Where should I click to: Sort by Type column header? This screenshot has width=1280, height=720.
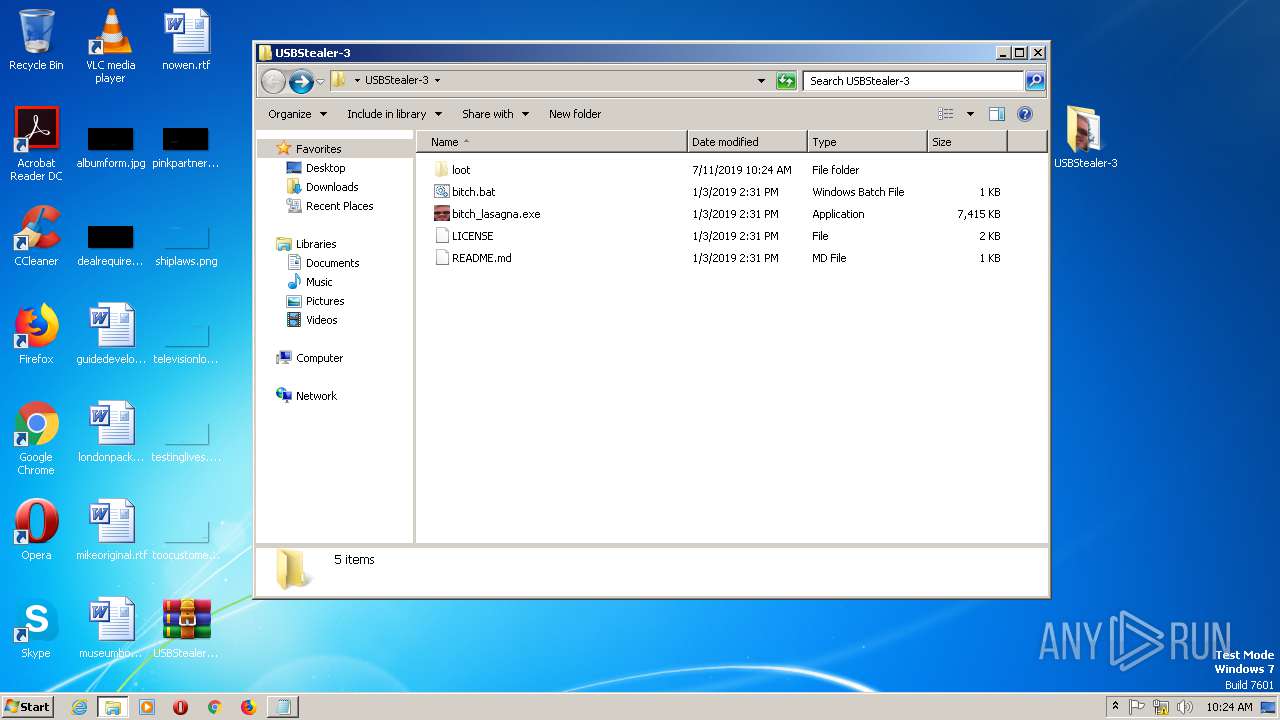[x=867, y=142]
